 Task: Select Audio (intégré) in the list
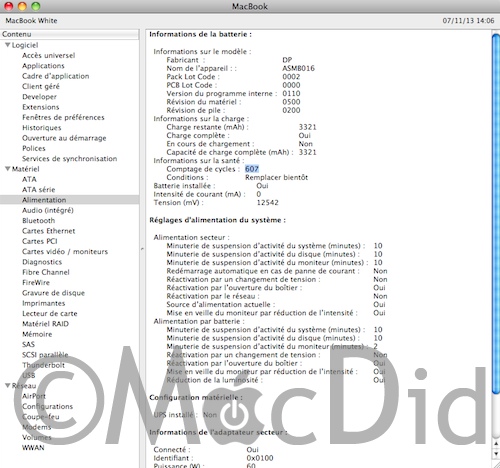(x=48, y=210)
